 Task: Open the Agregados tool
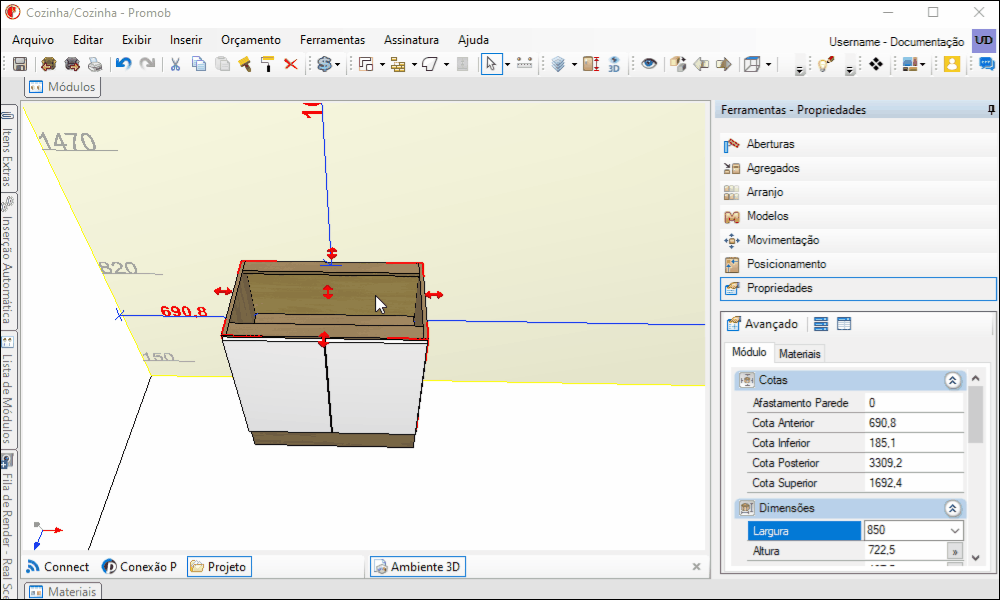pos(858,168)
